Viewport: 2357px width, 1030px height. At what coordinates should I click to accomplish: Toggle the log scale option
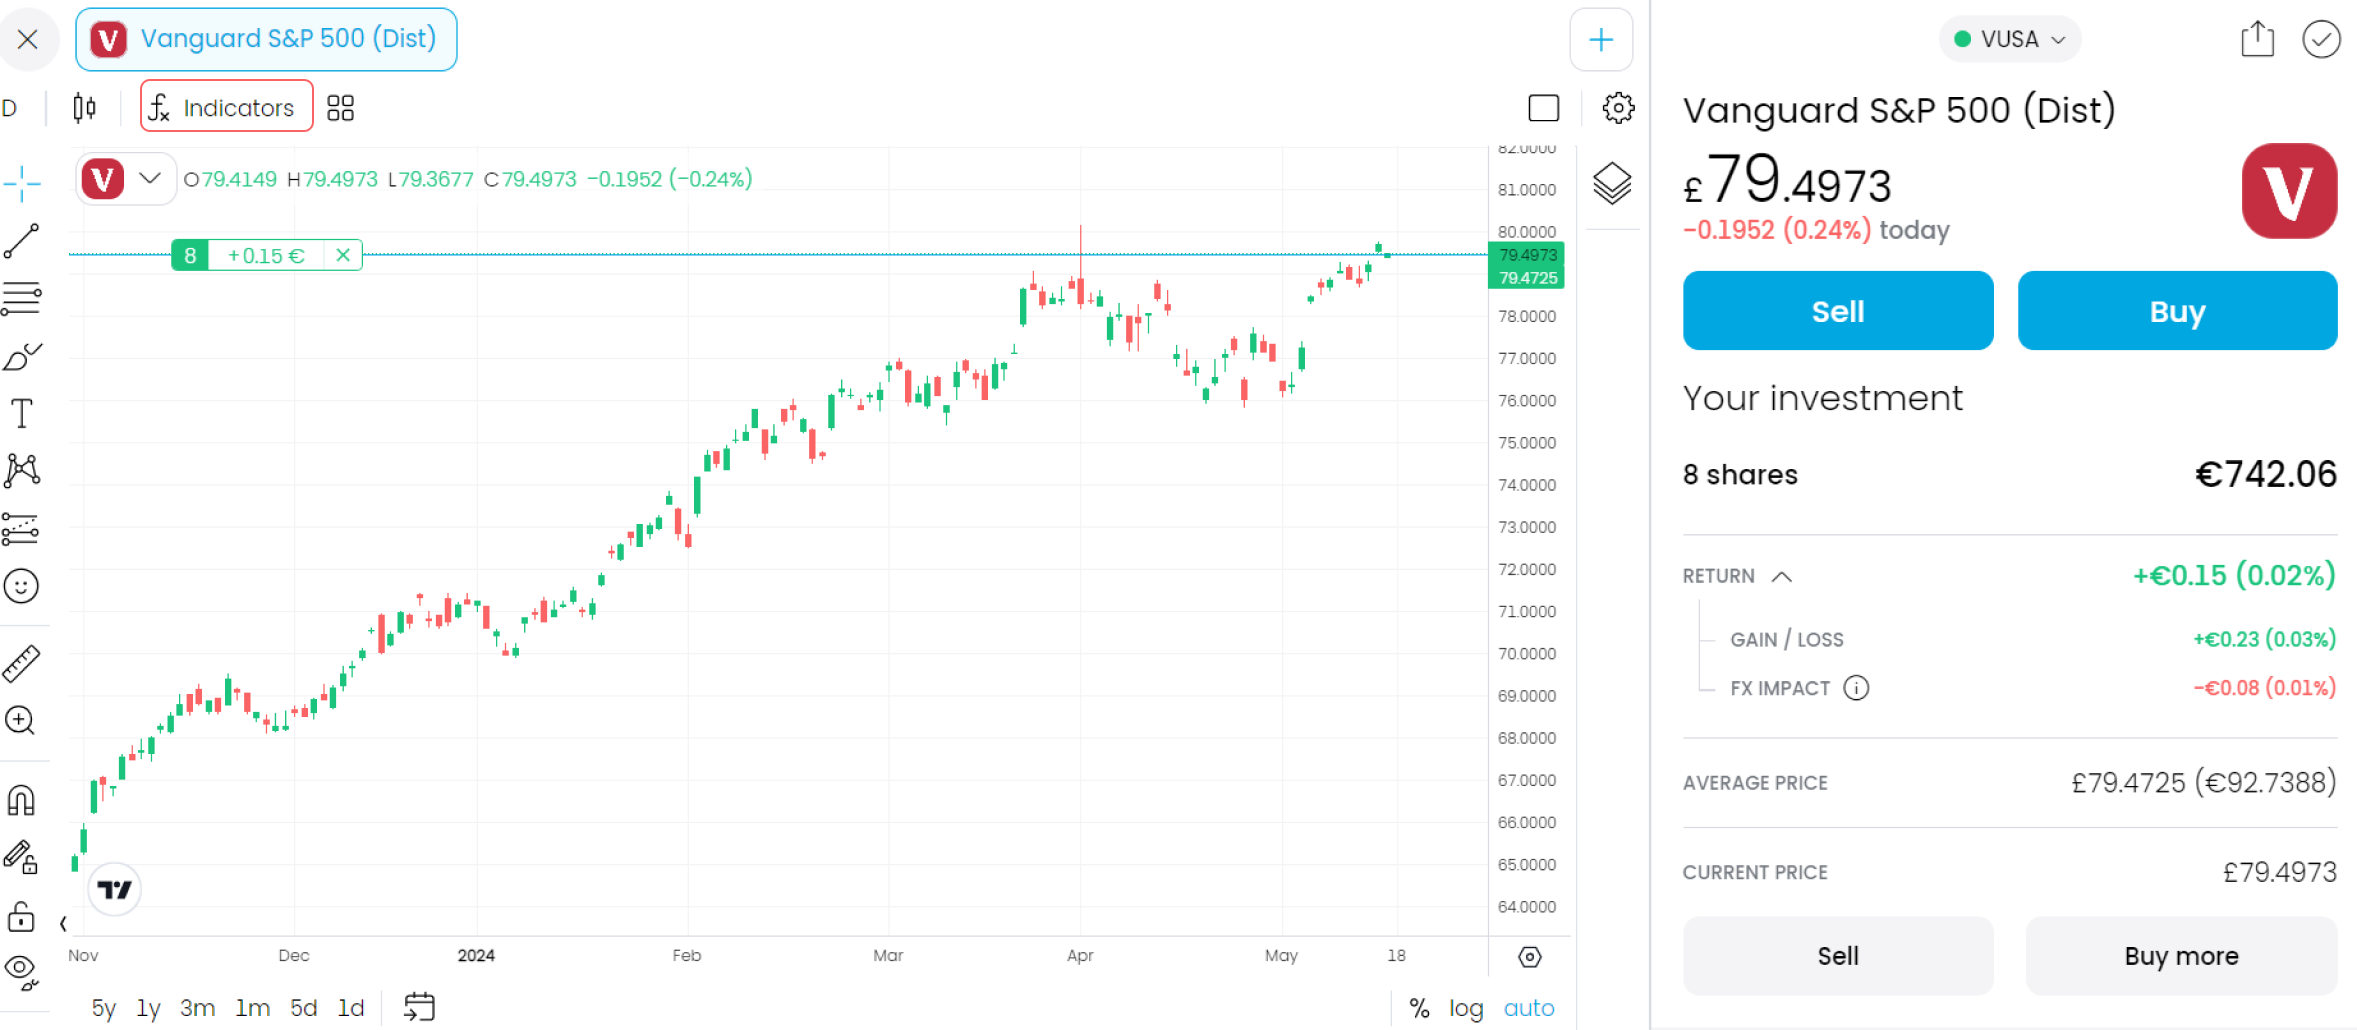coord(1466,1008)
